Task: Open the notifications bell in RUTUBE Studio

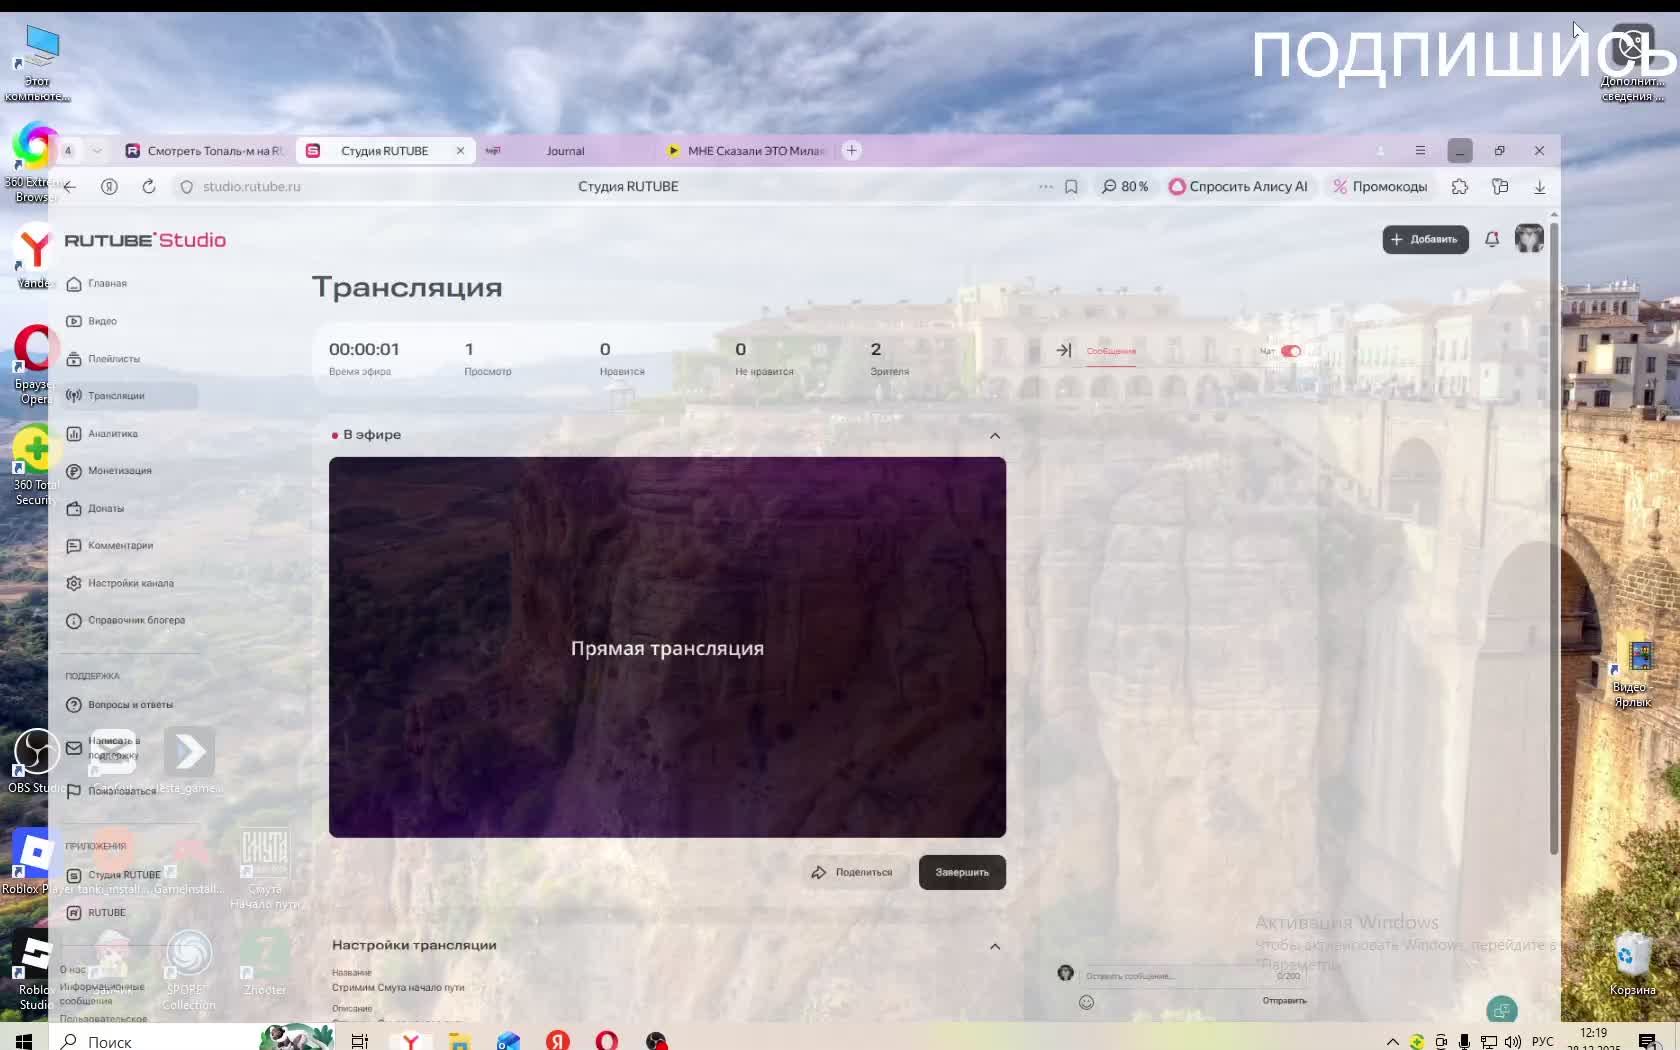Action: click(1492, 239)
